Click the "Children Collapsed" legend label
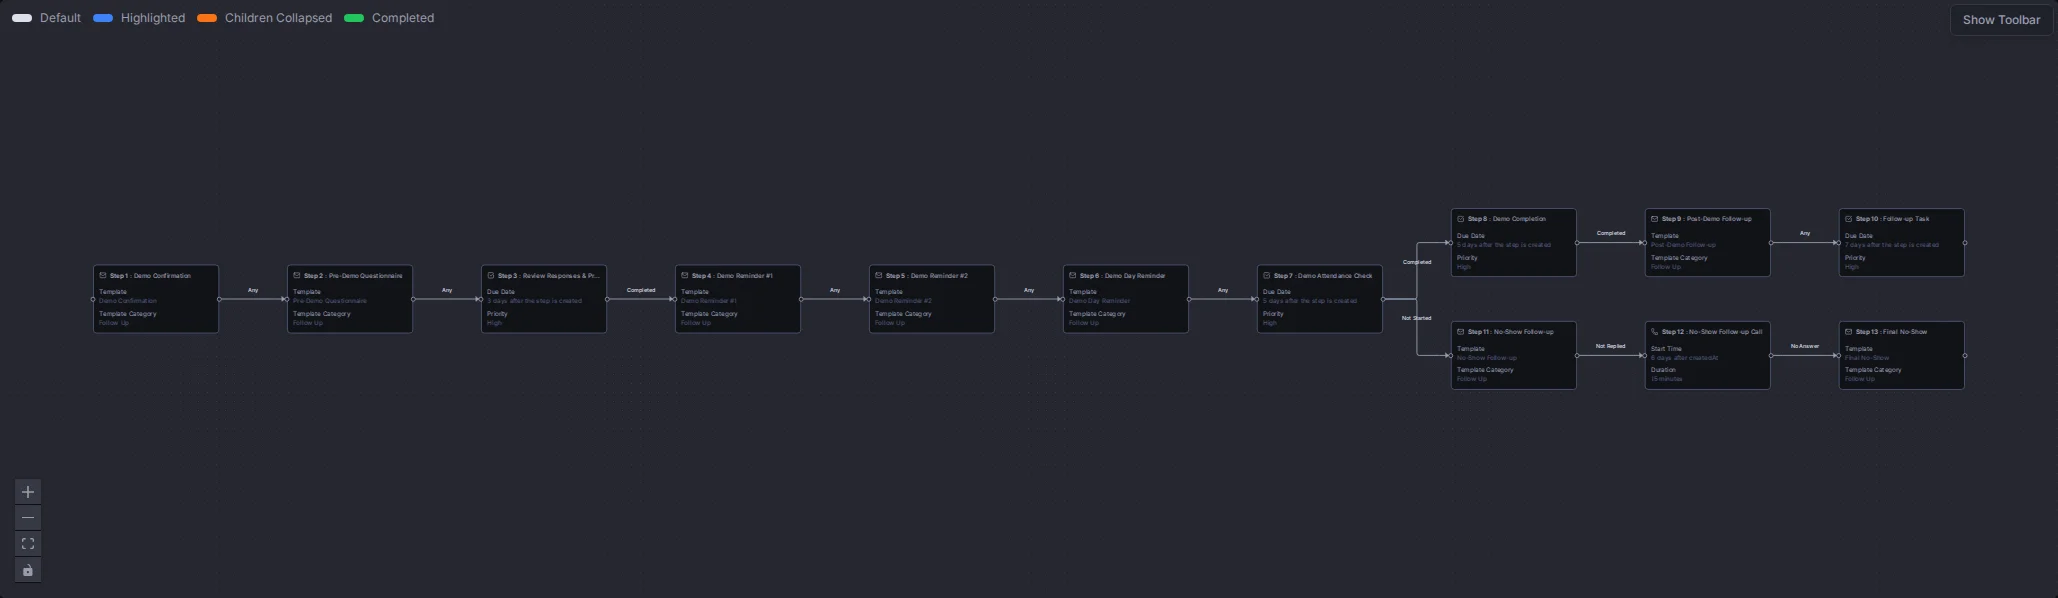Viewport: 2058px width, 598px height. coord(278,18)
